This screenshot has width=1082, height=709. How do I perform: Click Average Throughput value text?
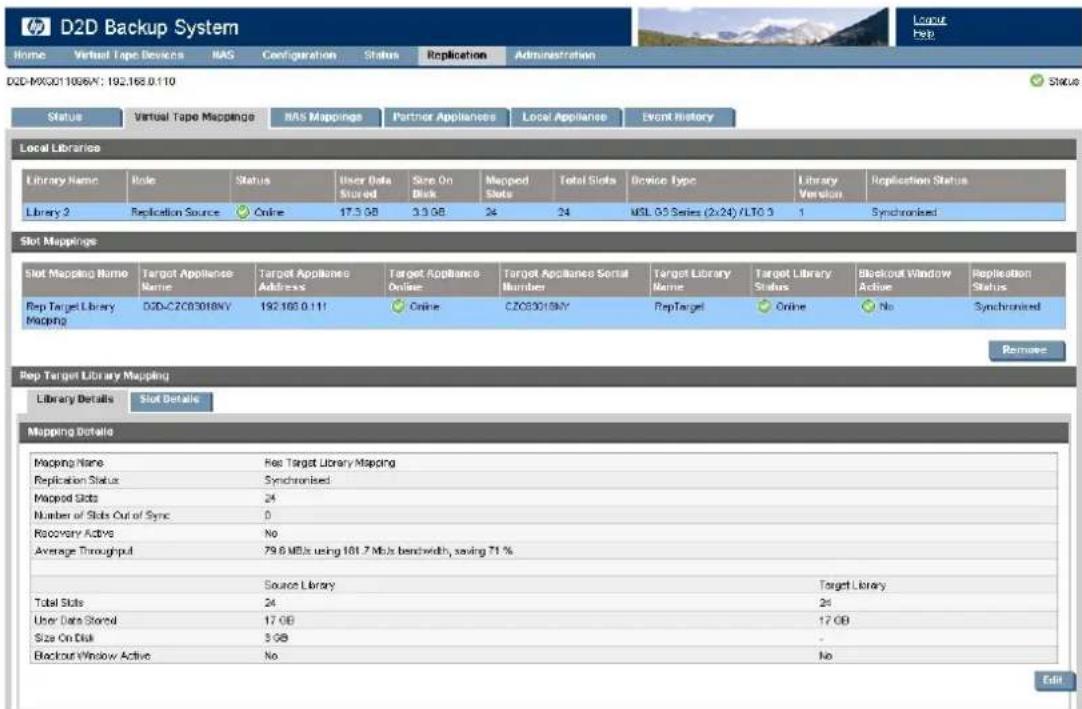[388, 551]
